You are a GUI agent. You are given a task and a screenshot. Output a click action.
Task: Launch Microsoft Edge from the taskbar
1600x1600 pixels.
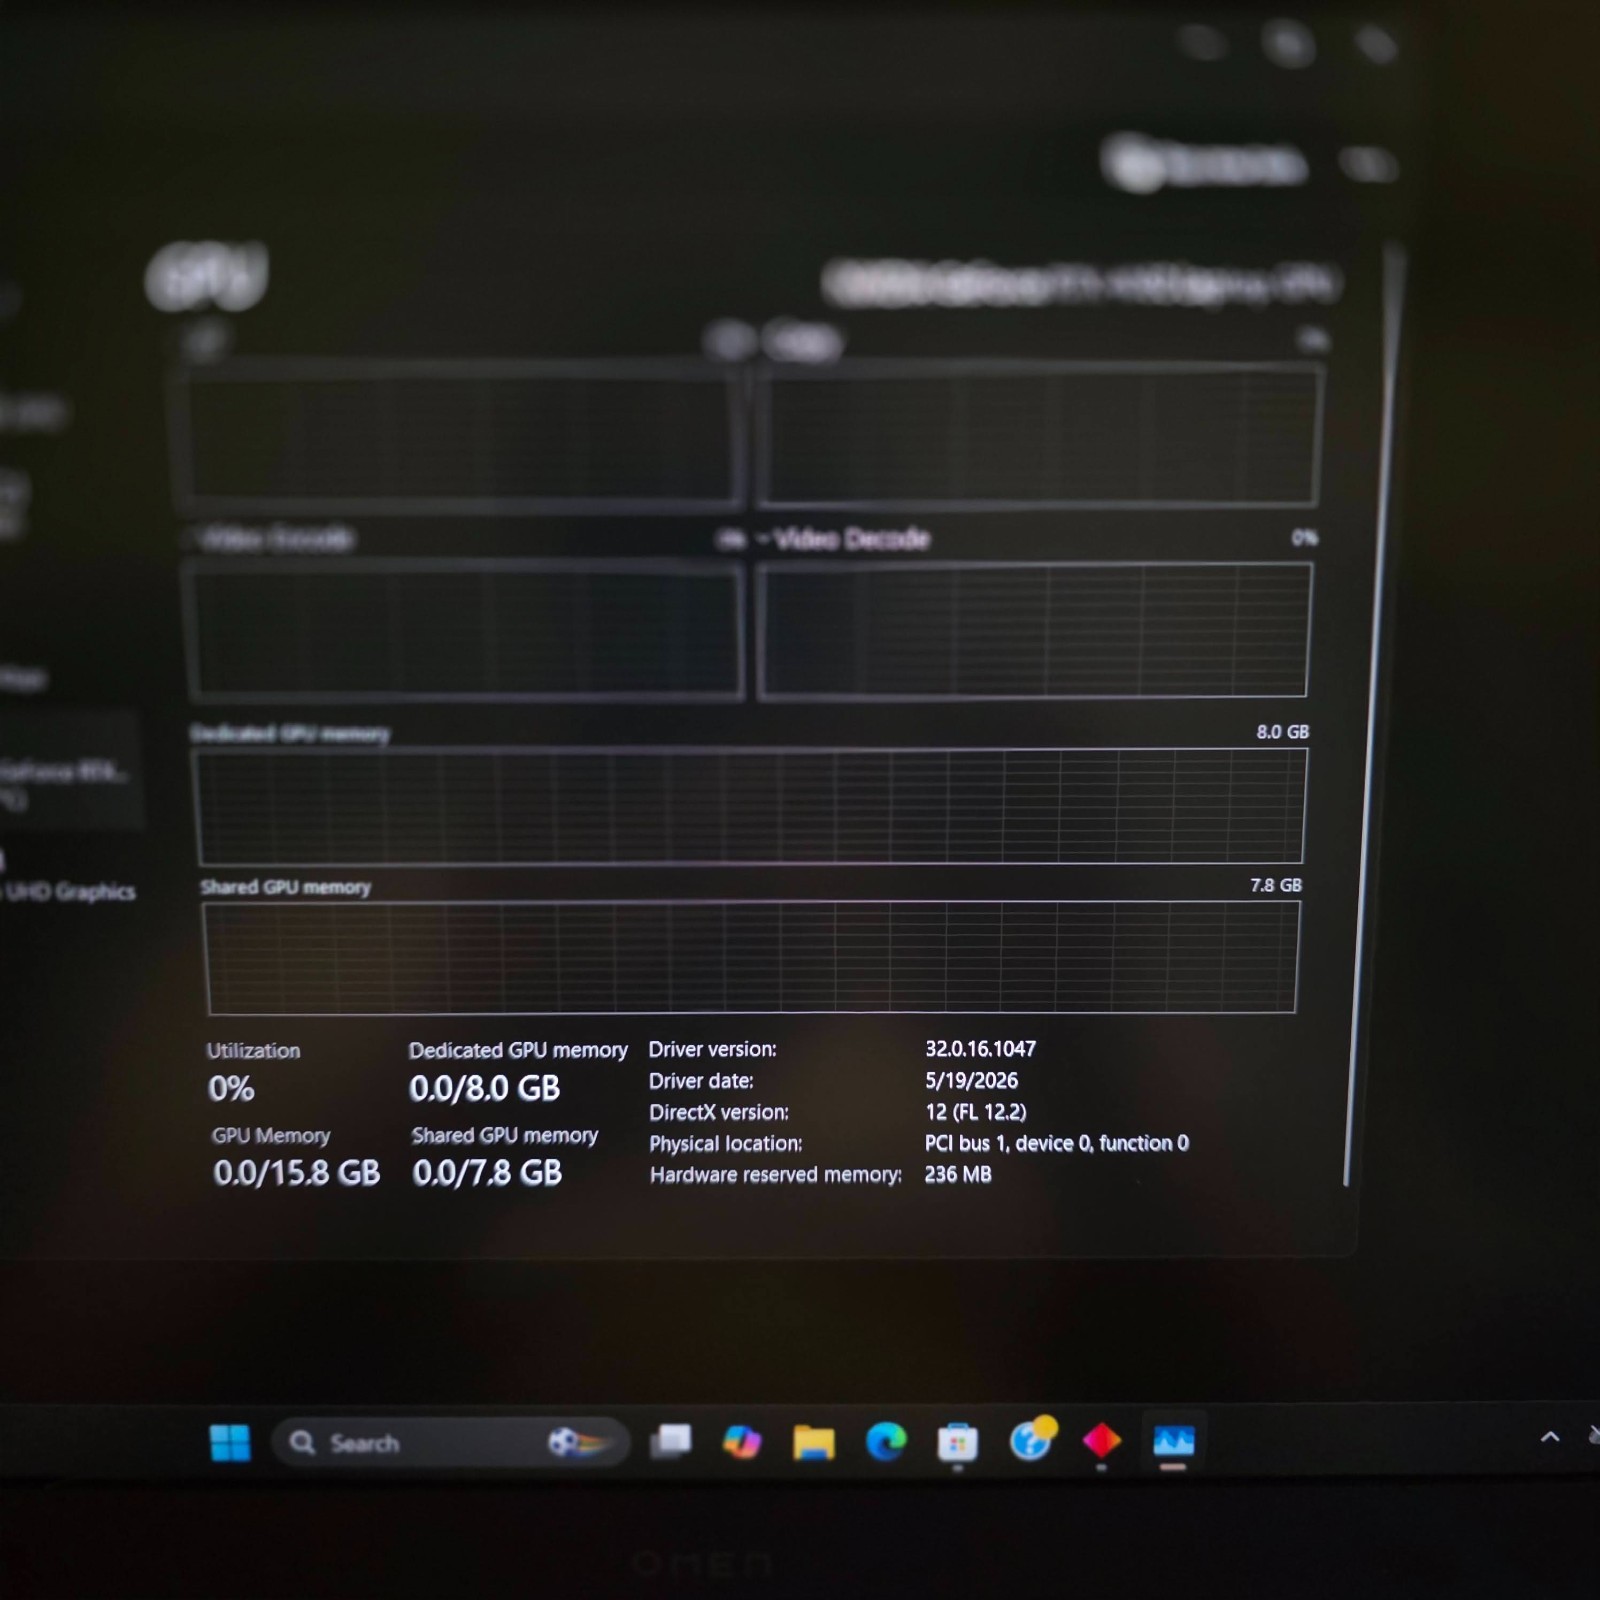[x=886, y=1441]
